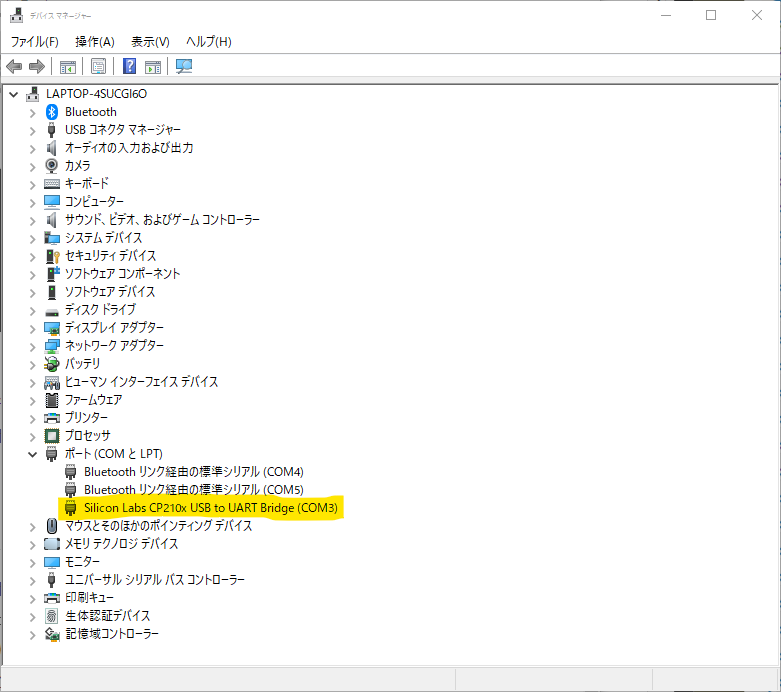This screenshot has width=781, height=692.
Task: Maximize the Device Manager window
Action: point(711,15)
